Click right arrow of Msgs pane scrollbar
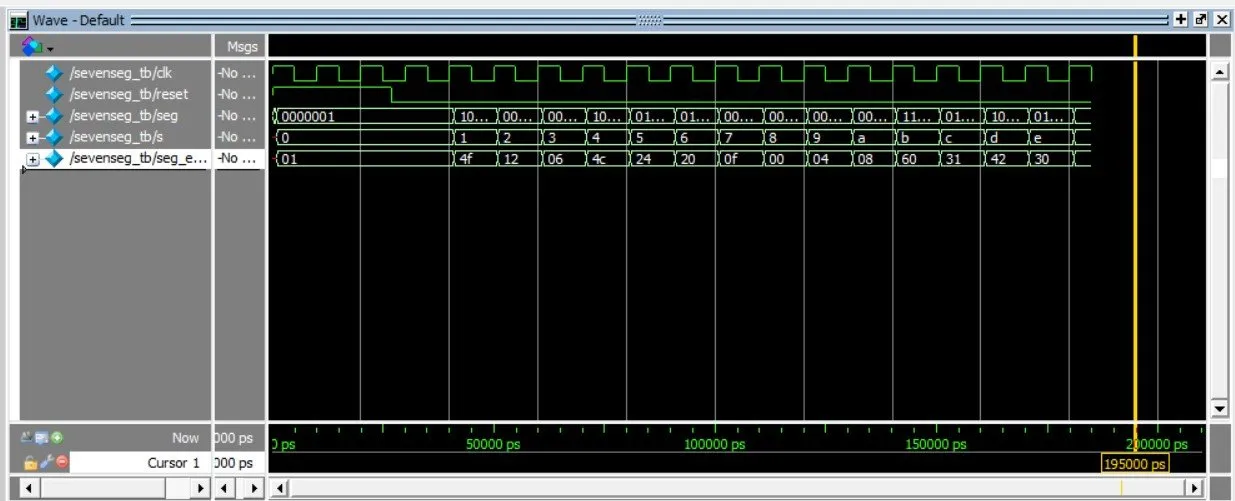The image size is (1235, 501). pos(255,488)
